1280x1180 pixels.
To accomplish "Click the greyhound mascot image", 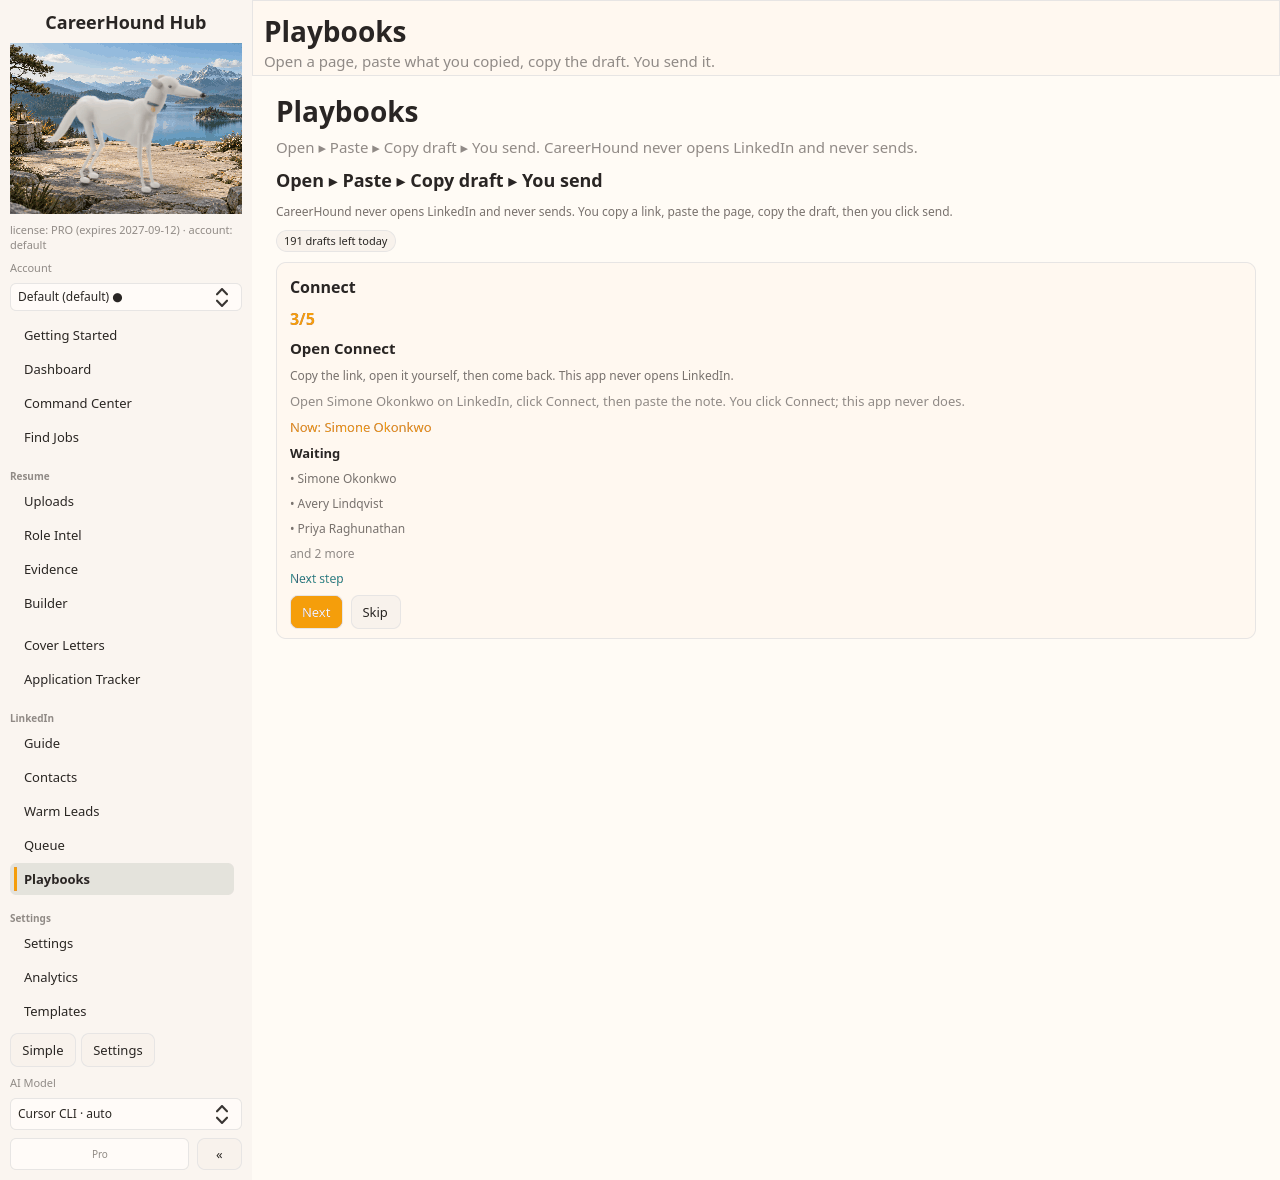I will coord(126,128).
